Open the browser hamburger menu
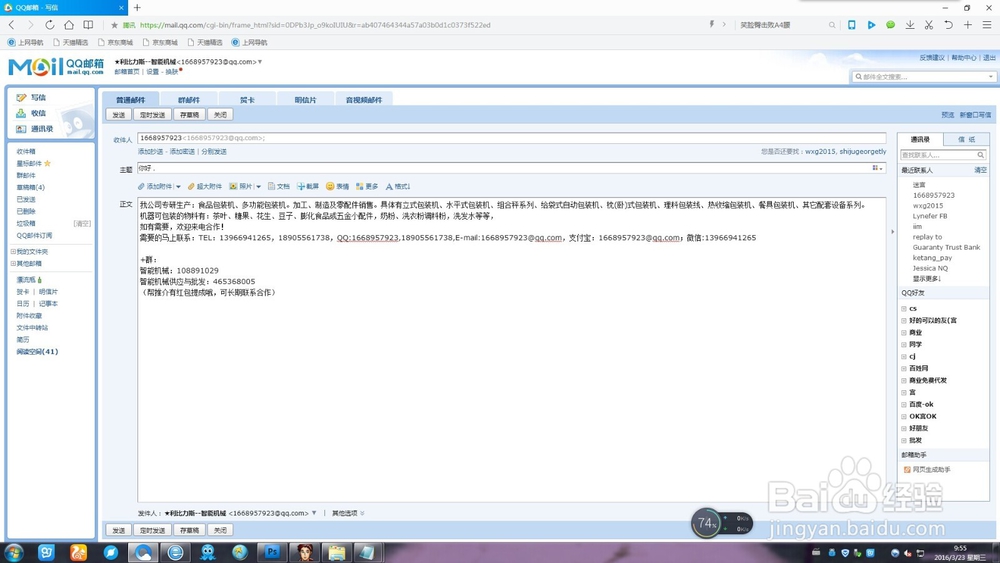 [987, 25]
